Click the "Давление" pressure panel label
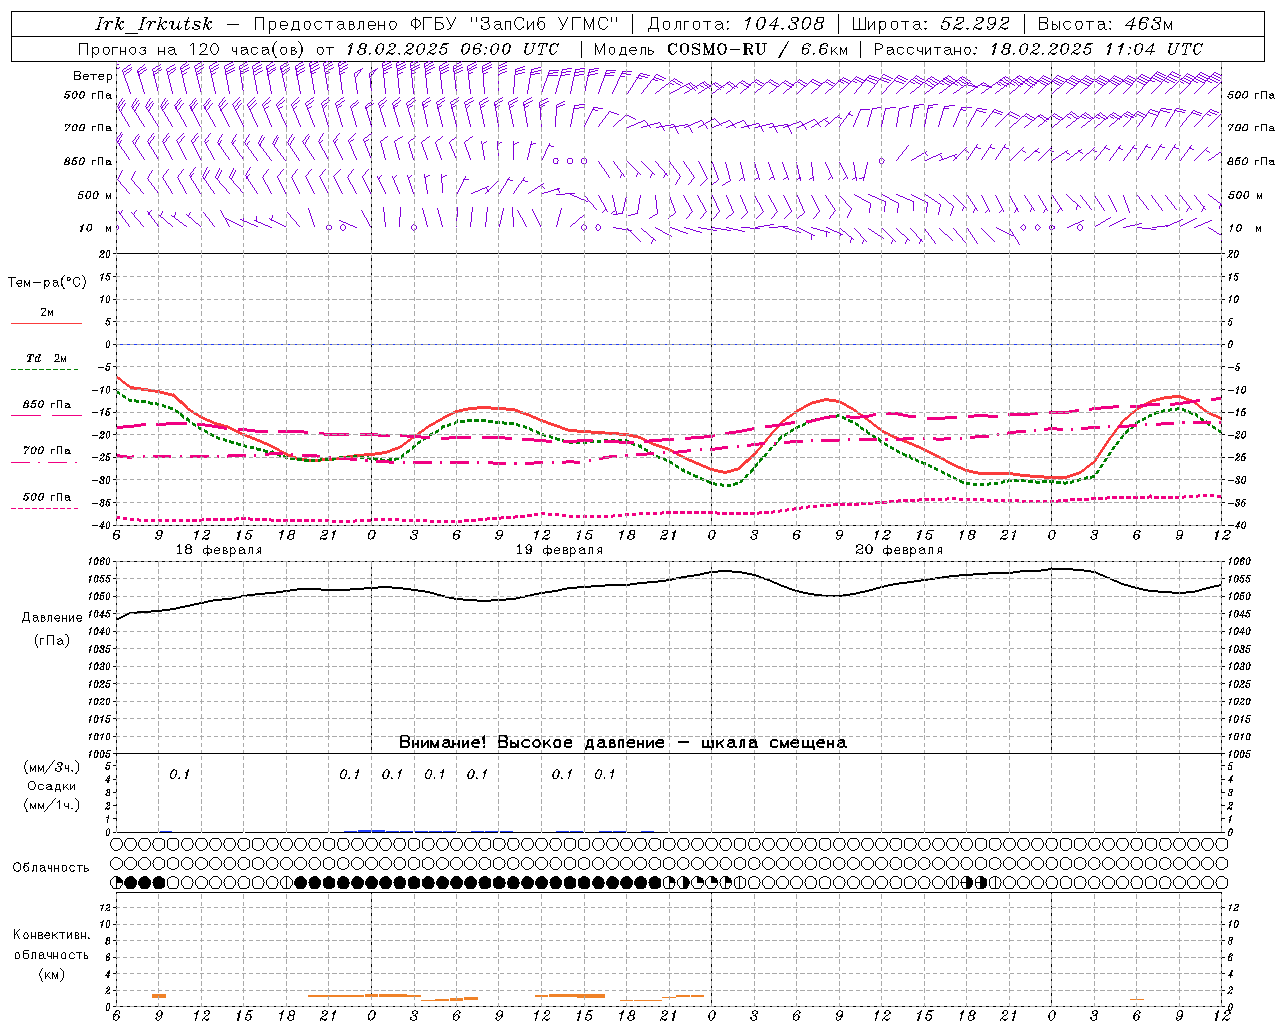This screenshot has height=1024, width=1280. pos(52,618)
